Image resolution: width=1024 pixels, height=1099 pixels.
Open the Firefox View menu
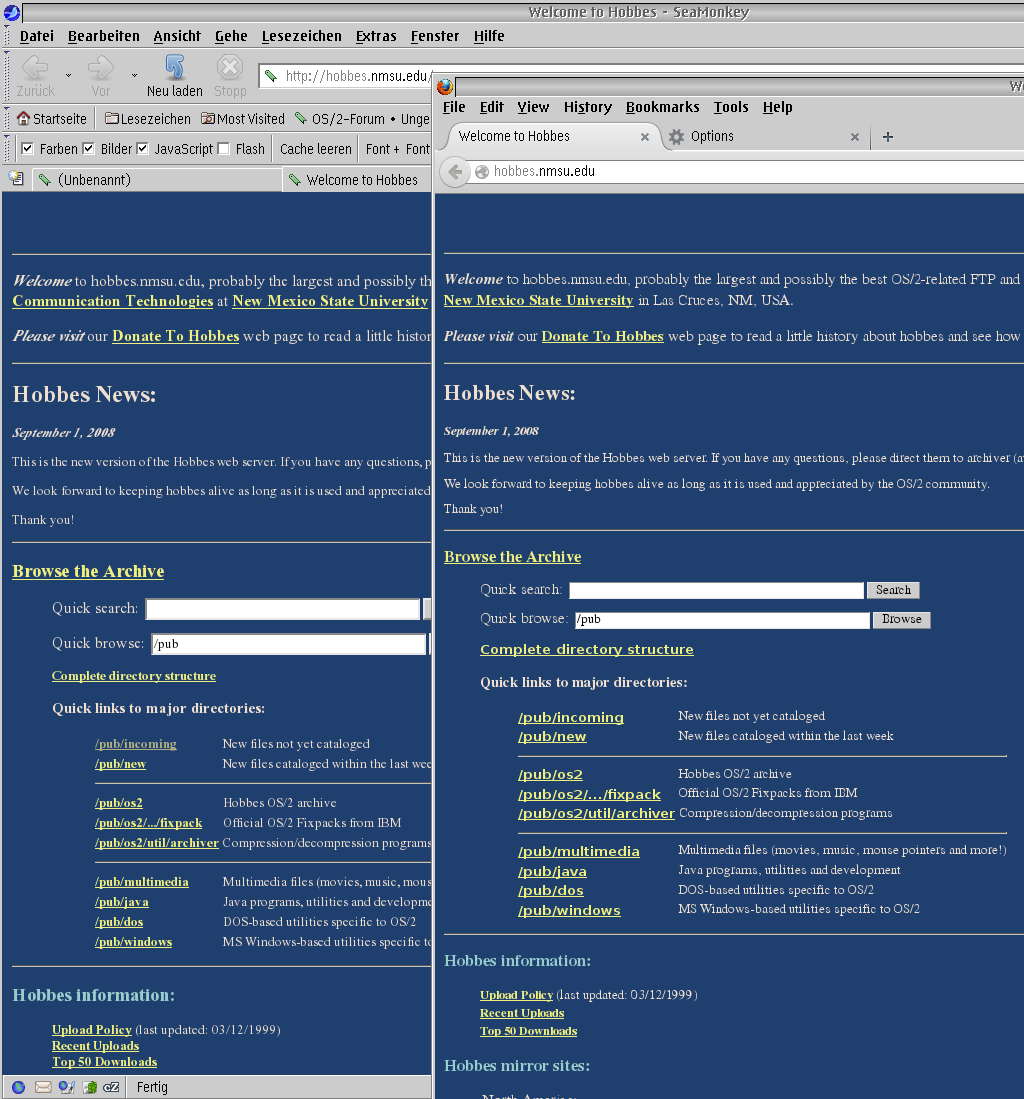point(533,107)
